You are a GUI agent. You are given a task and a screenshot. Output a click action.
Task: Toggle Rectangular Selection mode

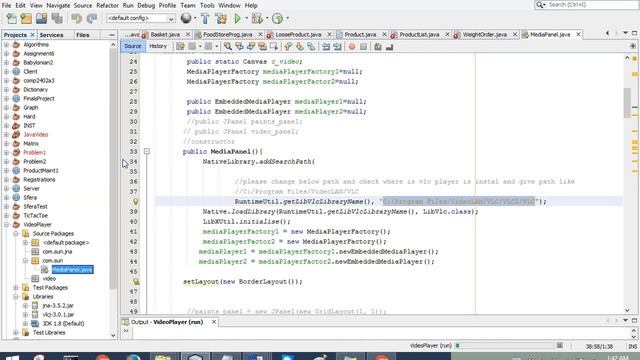tap(273, 47)
